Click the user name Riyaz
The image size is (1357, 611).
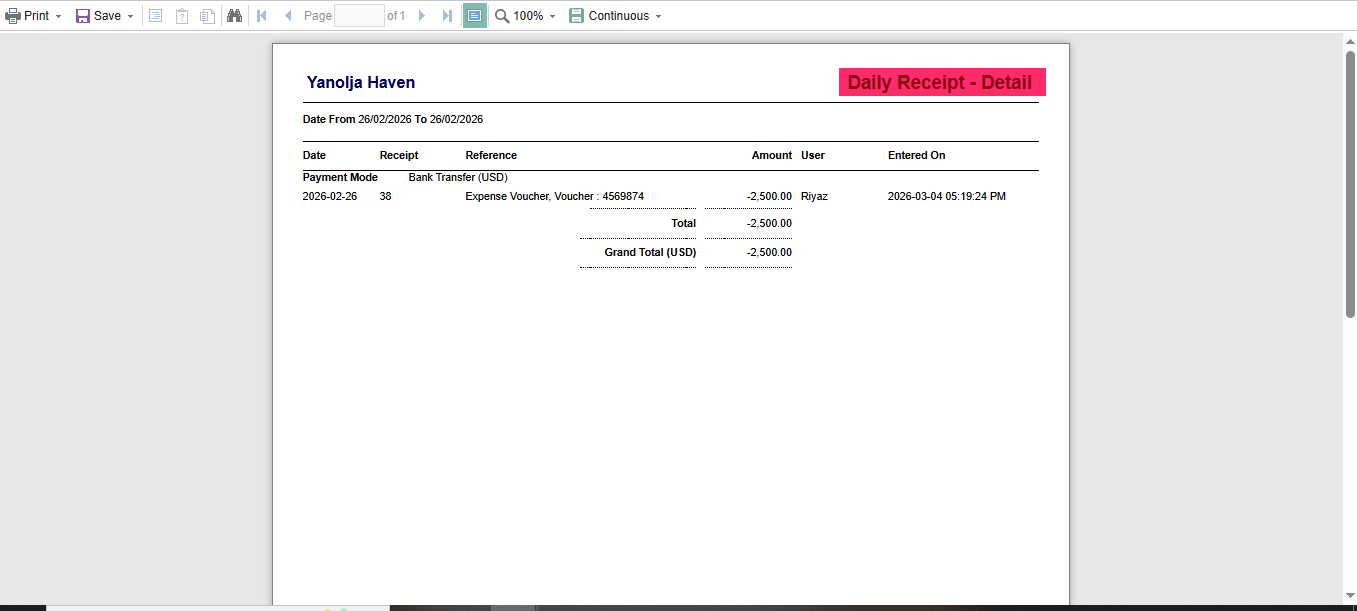[x=814, y=196]
